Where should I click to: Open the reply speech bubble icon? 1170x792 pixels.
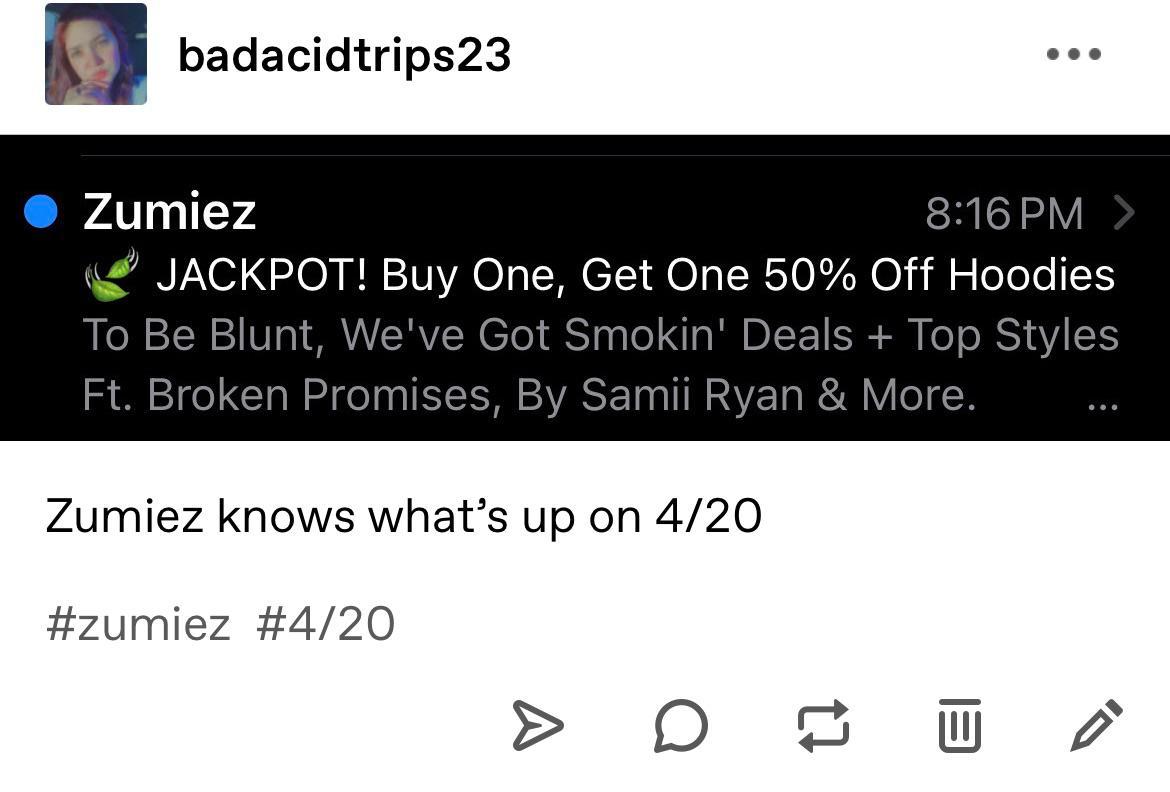(x=680, y=728)
